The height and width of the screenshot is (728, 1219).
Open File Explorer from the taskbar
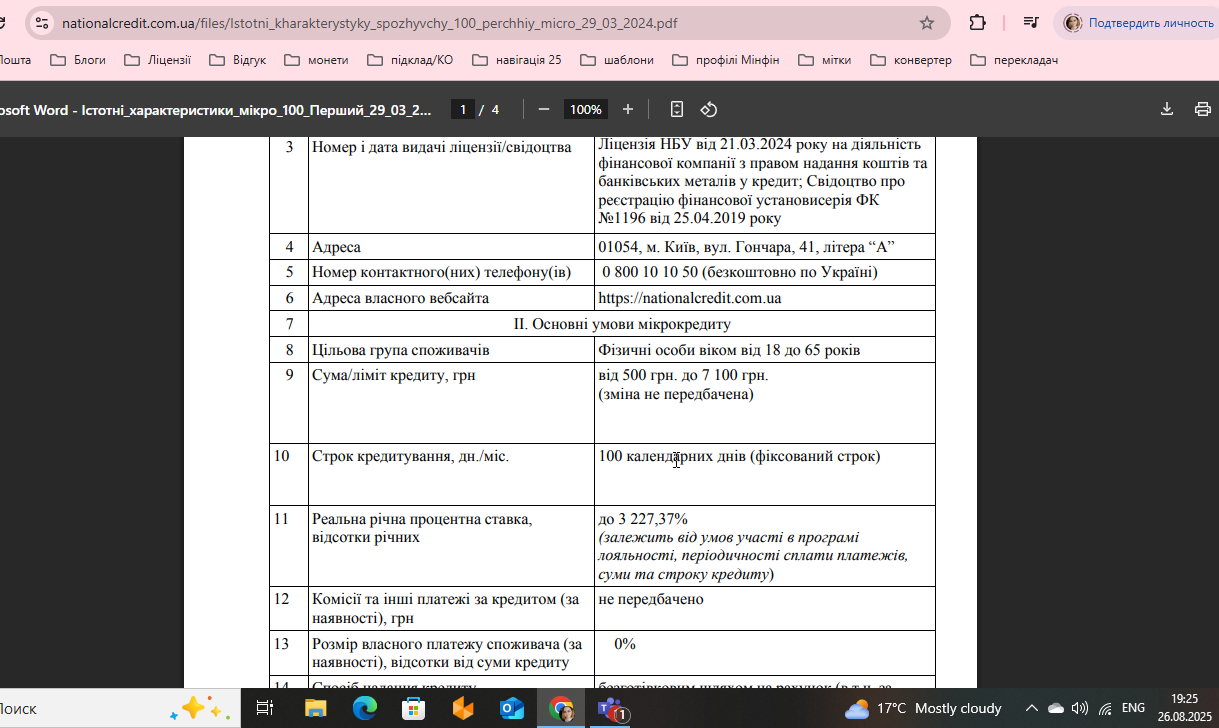coord(315,709)
